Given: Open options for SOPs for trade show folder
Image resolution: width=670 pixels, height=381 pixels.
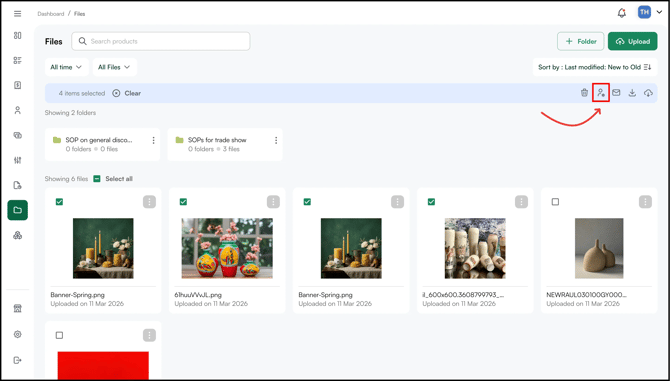Looking at the screenshot, I should [276, 141].
